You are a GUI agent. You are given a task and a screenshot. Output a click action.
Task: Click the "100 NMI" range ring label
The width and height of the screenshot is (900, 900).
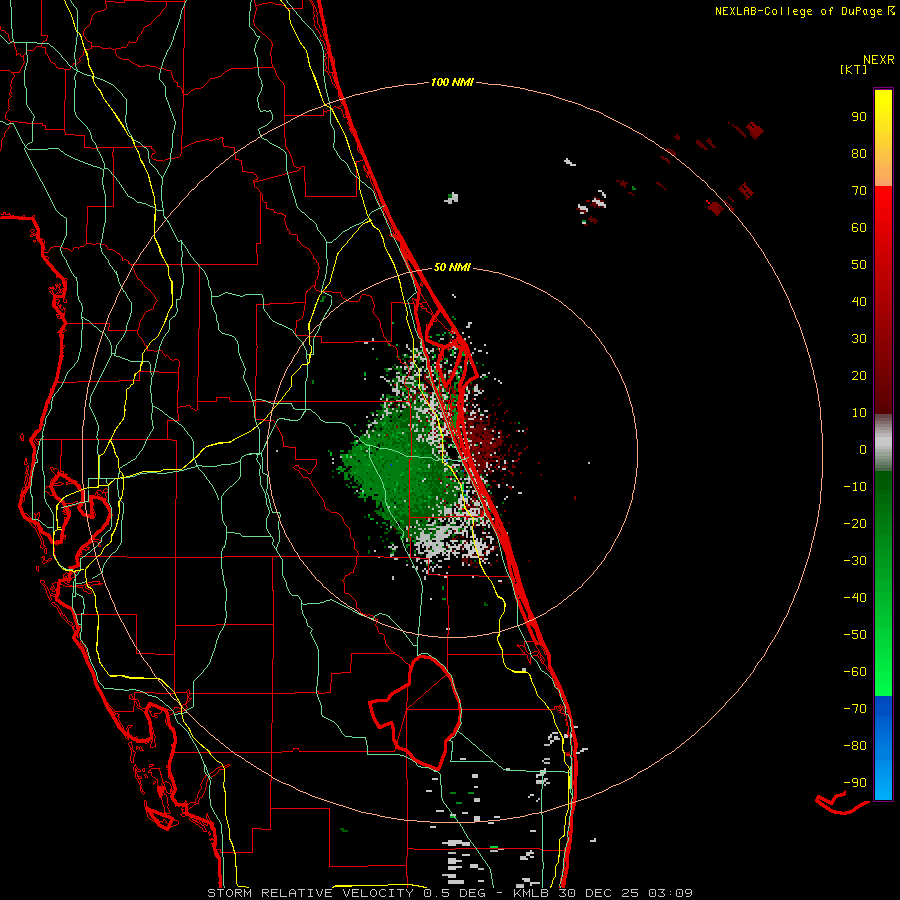click(x=452, y=83)
